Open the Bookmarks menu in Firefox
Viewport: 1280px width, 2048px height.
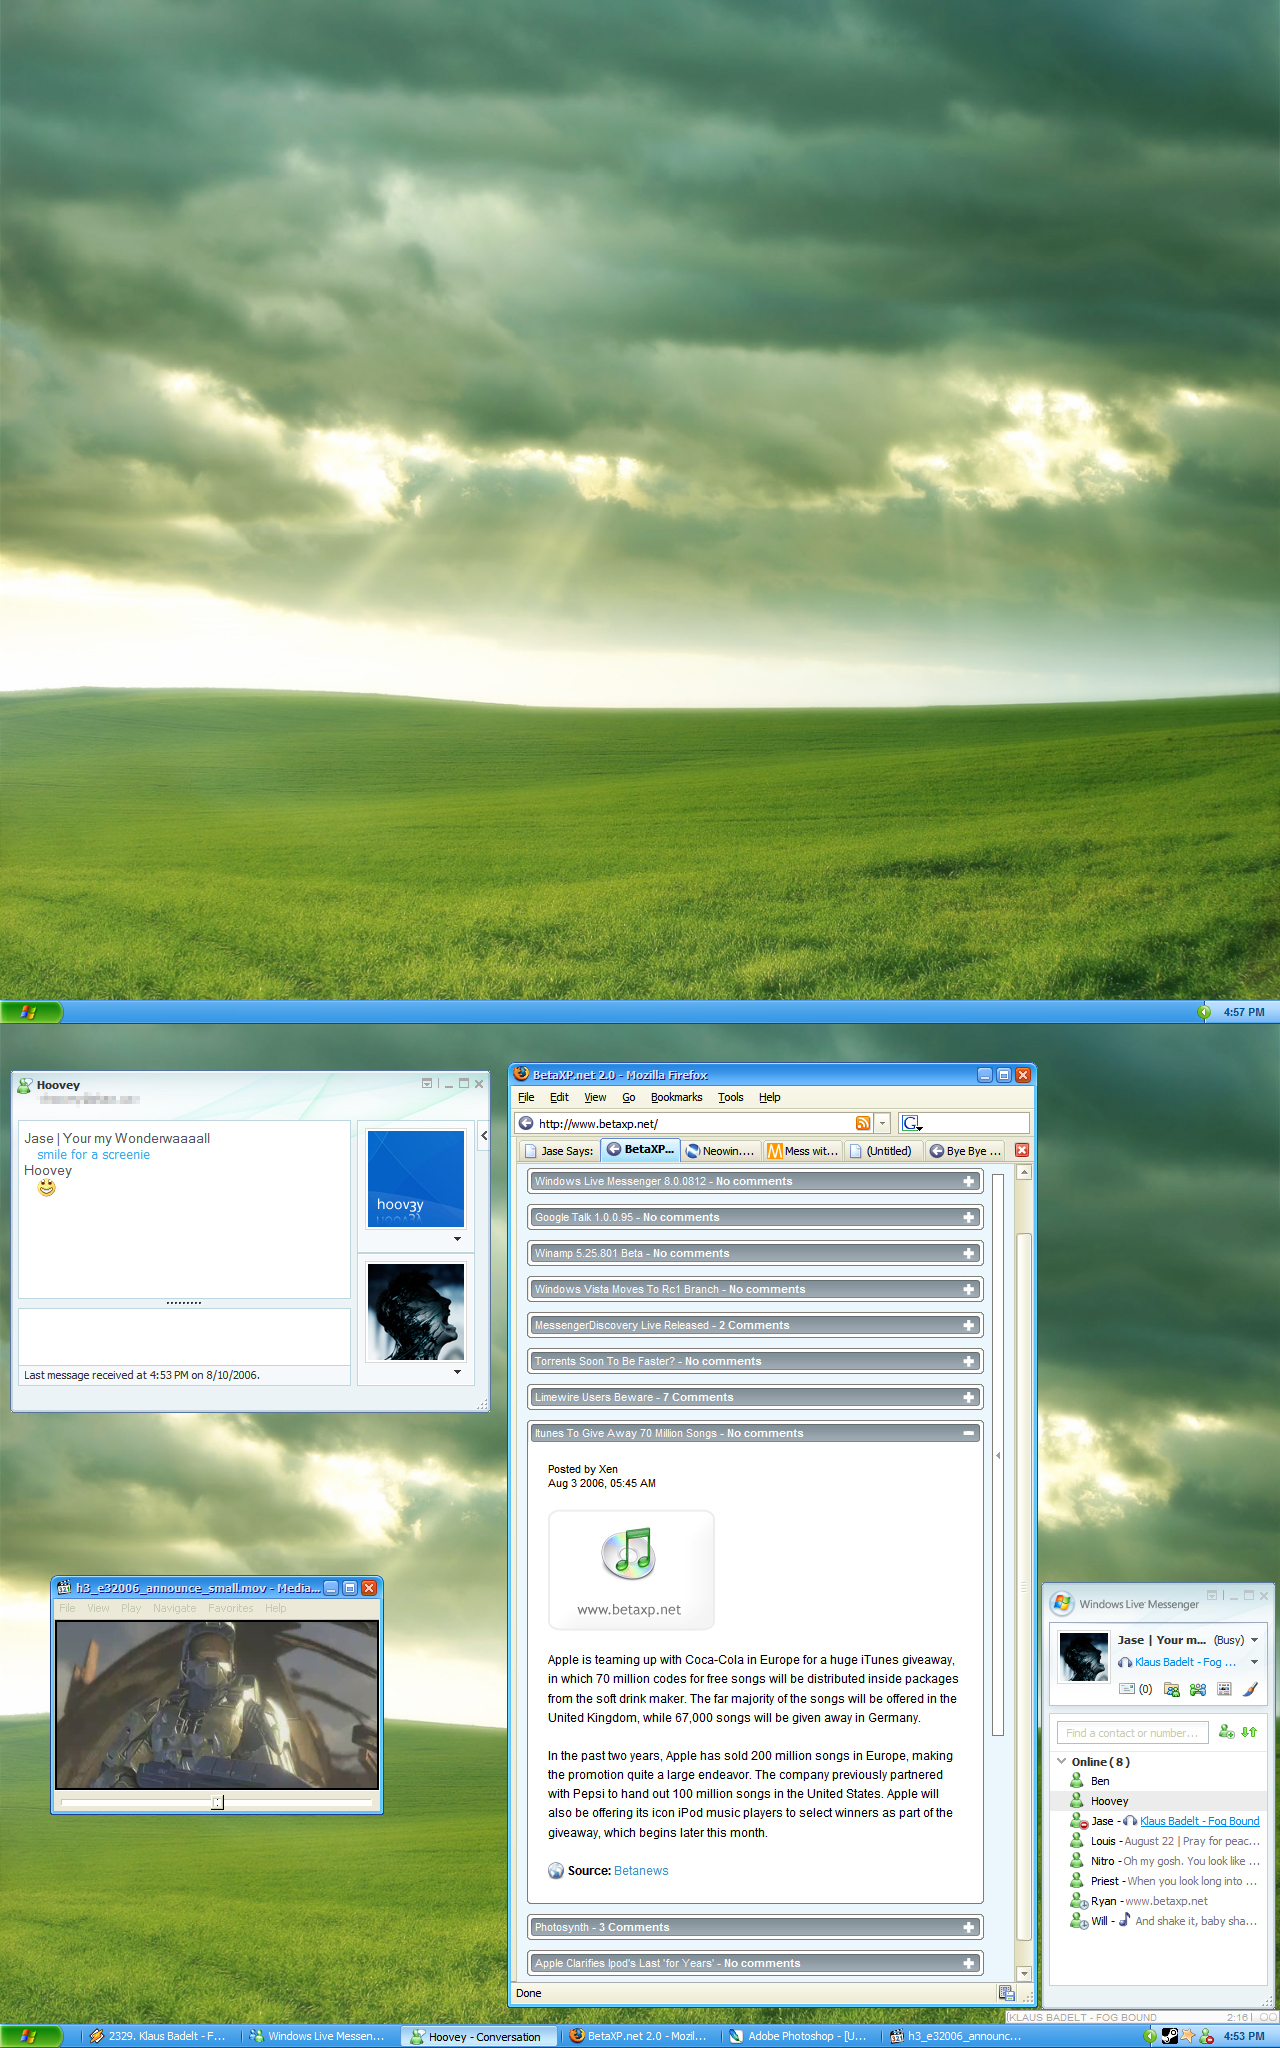tap(676, 1097)
